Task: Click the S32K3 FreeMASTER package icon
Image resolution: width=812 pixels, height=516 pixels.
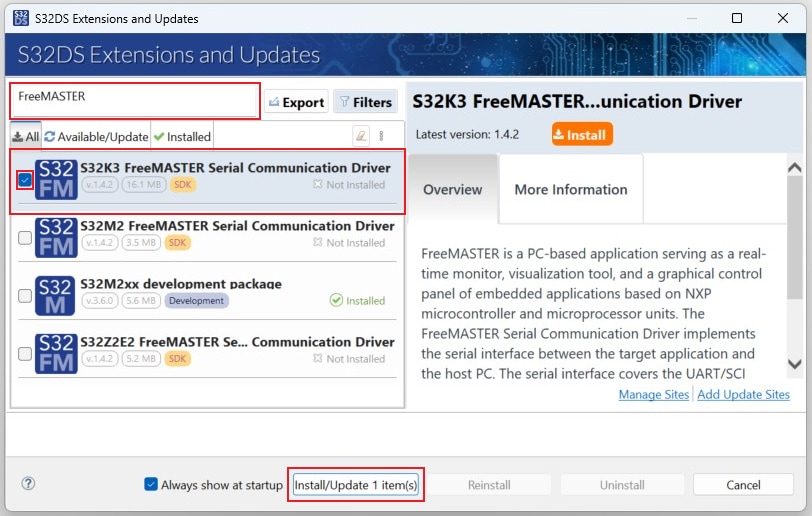Action: click(x=56, y=180)
